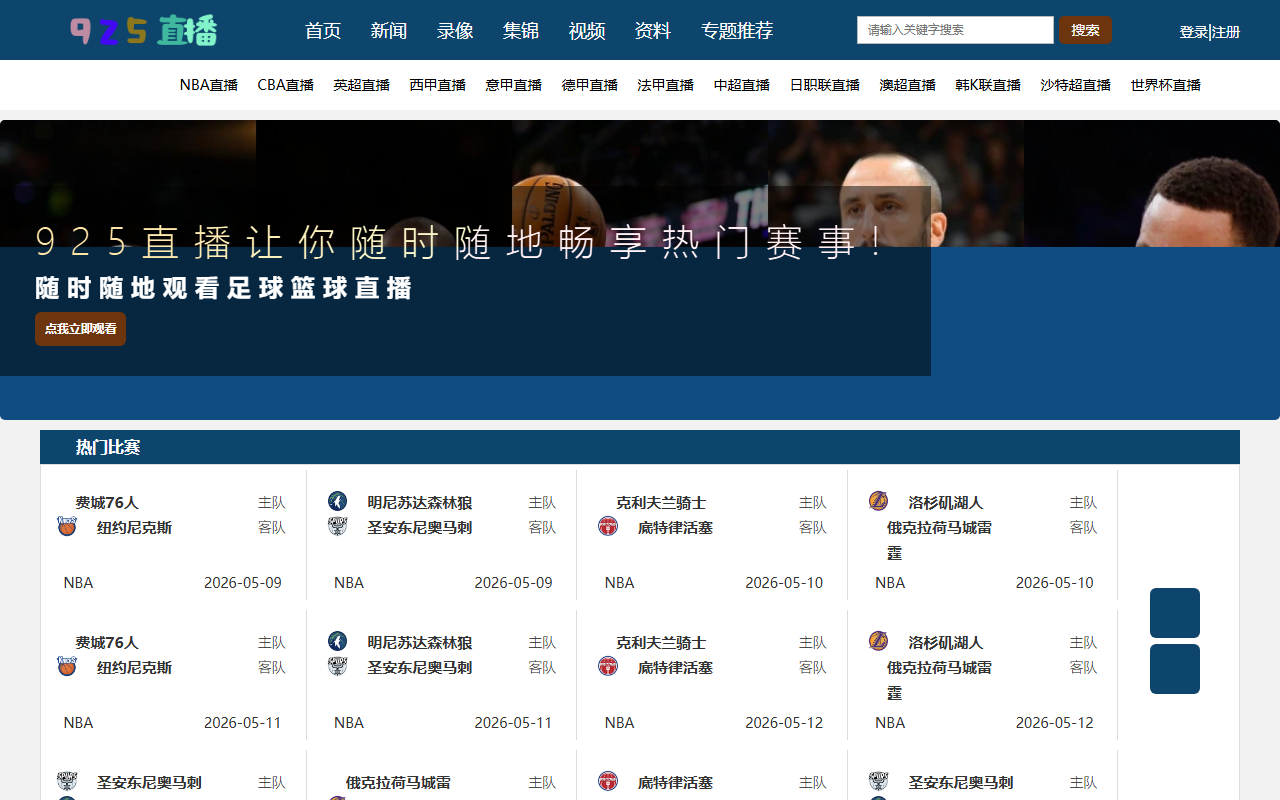Click 俄克拉荷马城雷霆 in the 2026-05-10 match

(939, 540)
